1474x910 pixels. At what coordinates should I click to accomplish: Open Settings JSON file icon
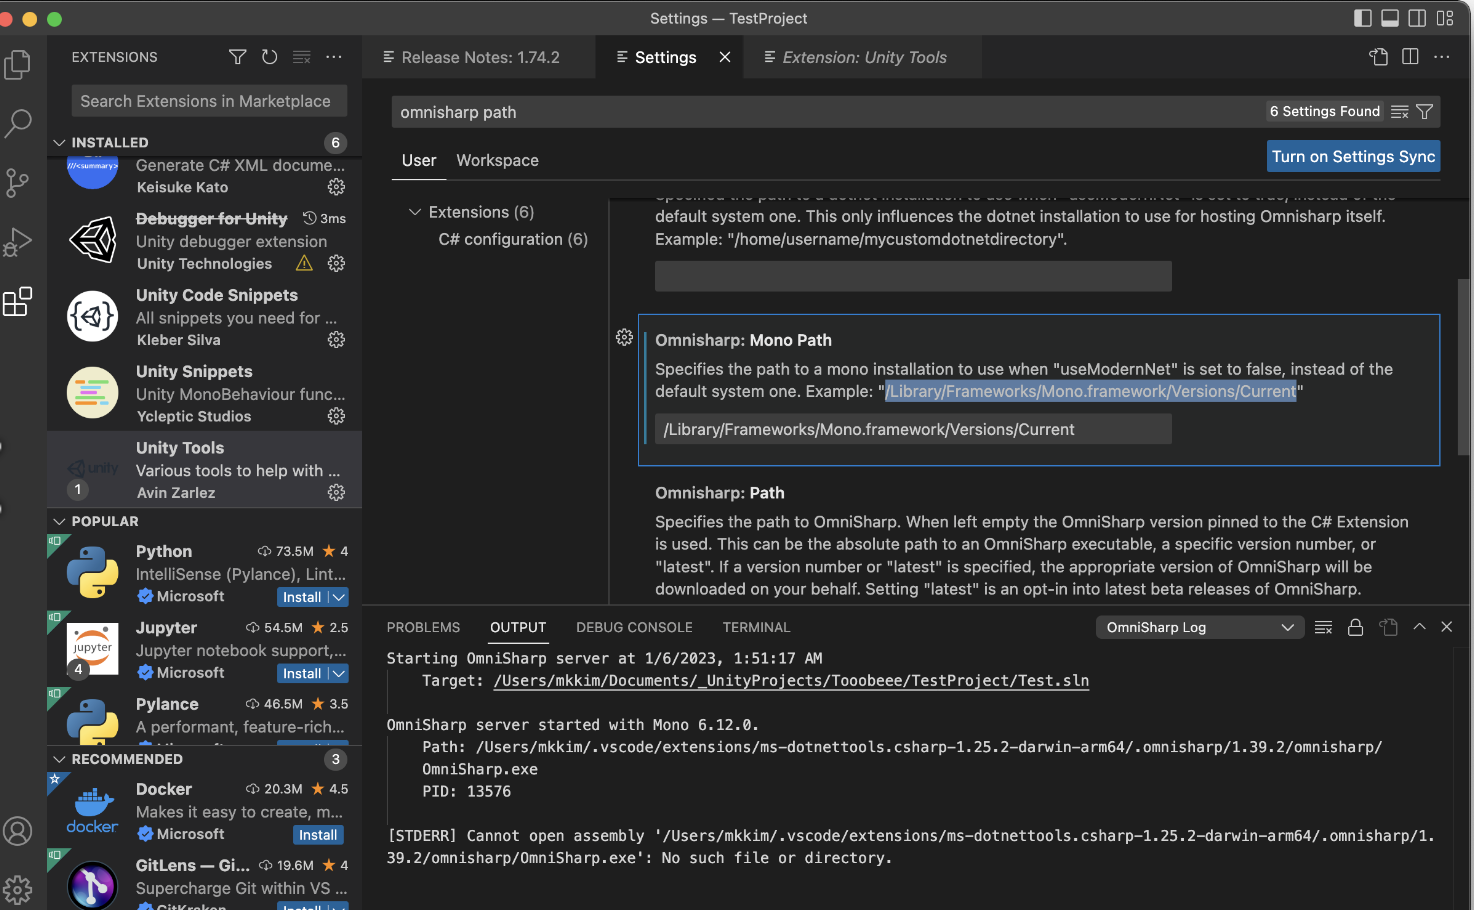point(1378,57)
